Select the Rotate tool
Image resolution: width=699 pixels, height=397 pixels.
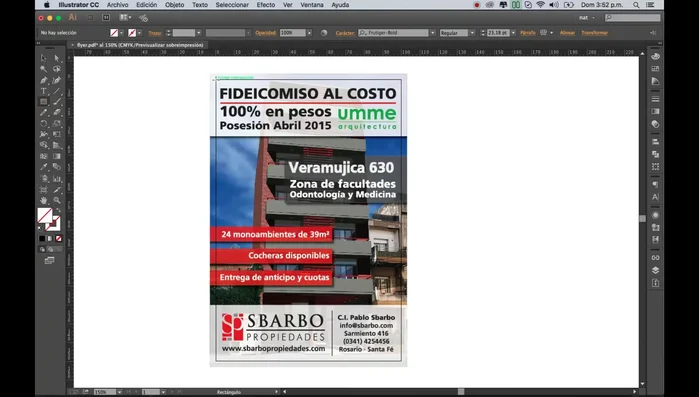pos(44,123)
